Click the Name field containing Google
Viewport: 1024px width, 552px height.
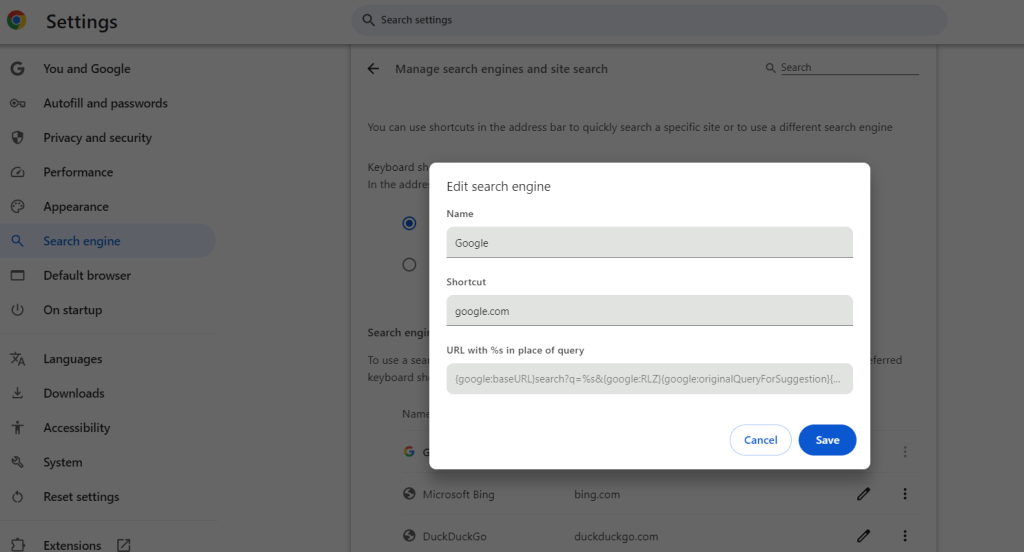click(649, 242)
